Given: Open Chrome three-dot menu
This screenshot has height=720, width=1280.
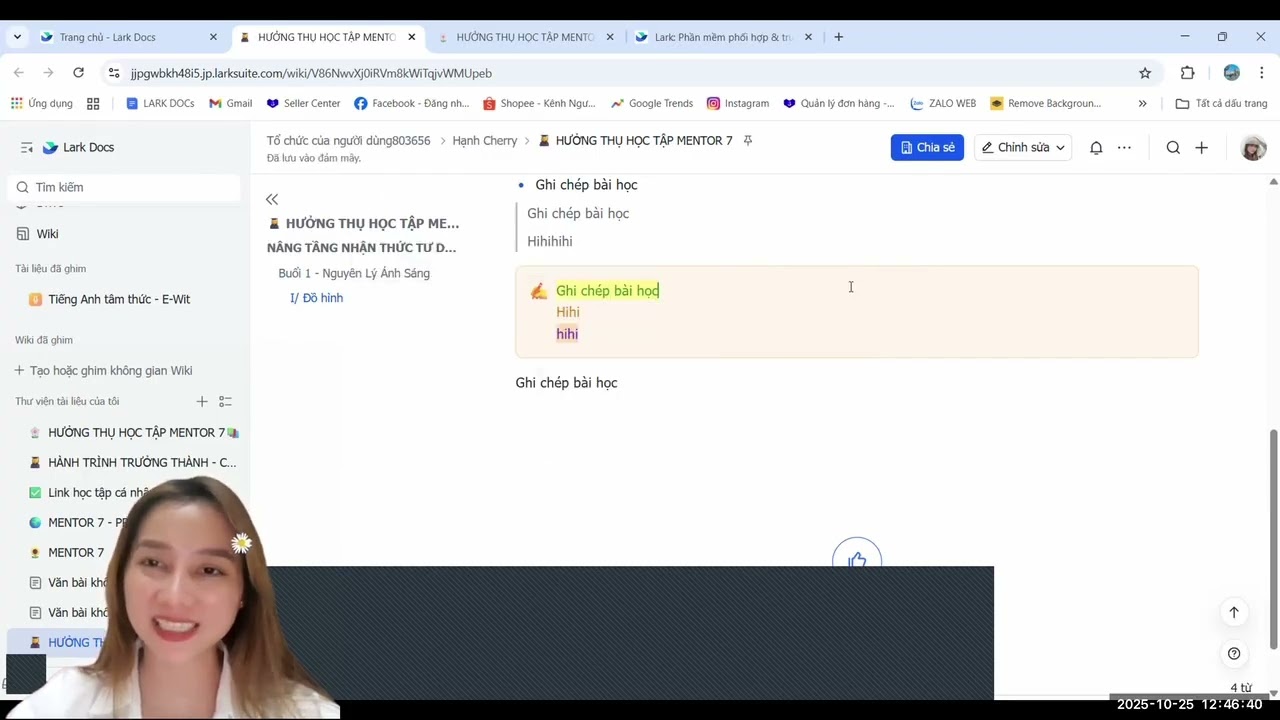Looking at the screenshot, I should tap(1262, 73).
